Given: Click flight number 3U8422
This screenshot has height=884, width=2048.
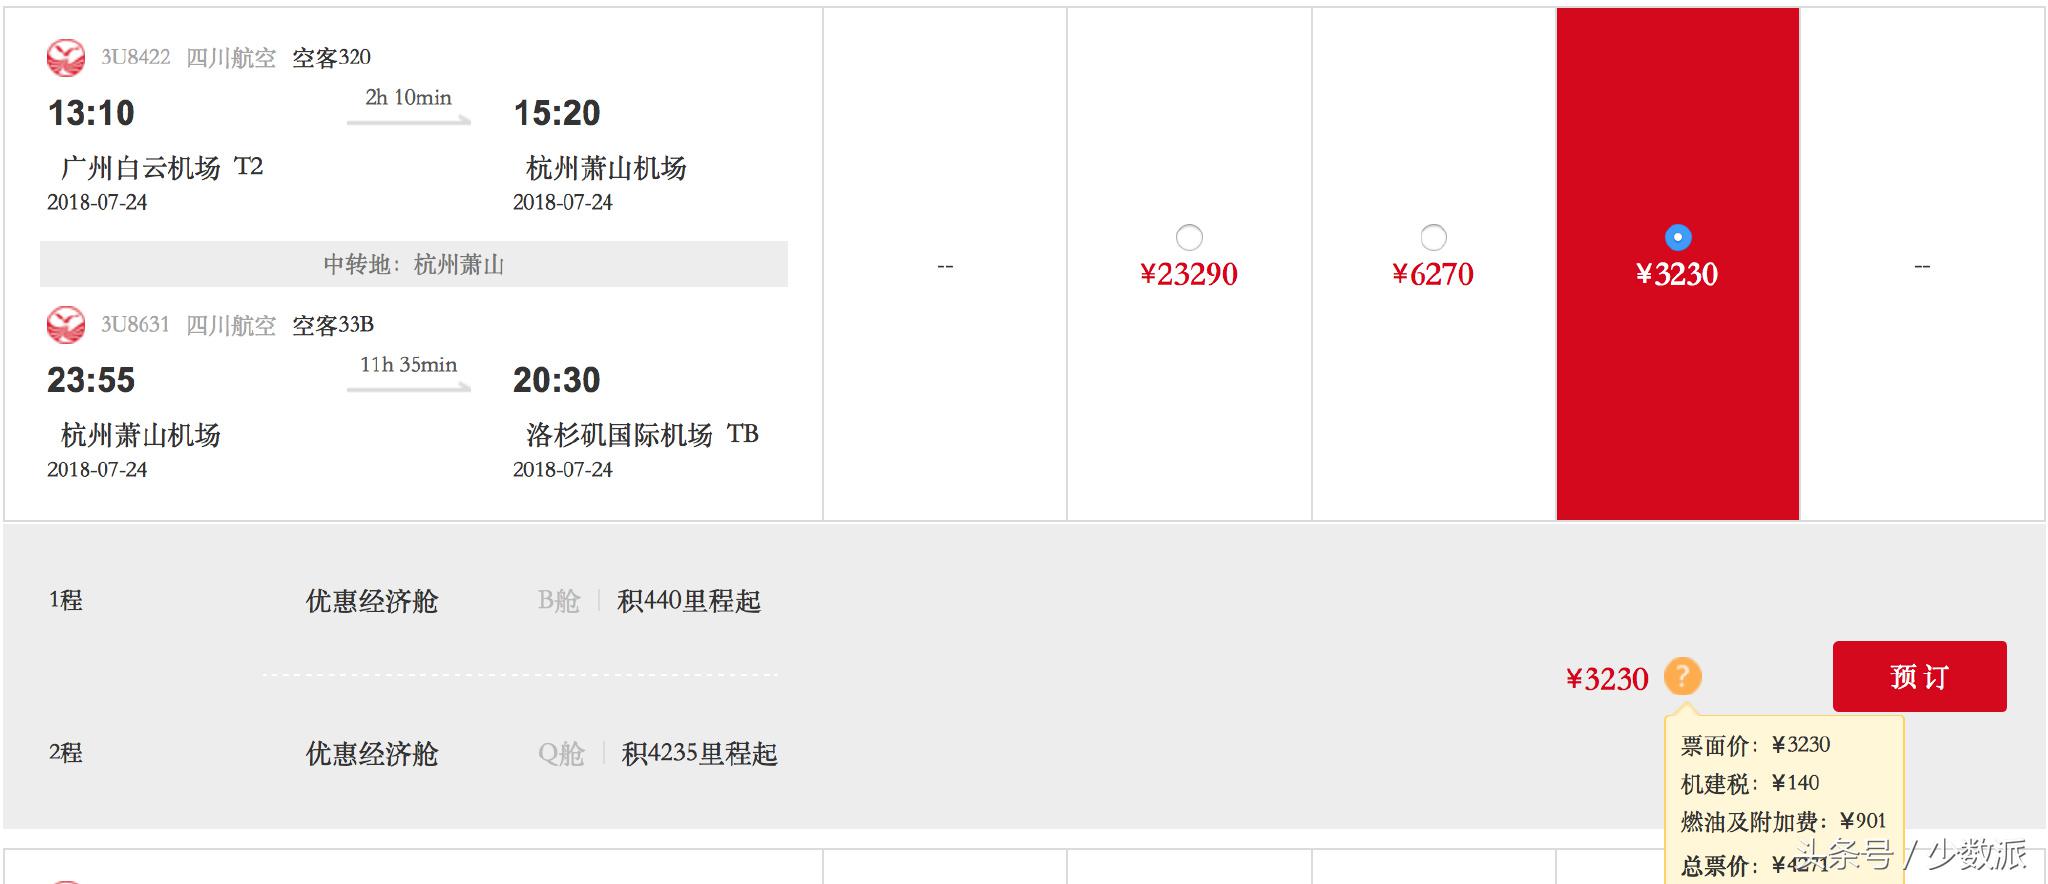Looking at the screenshot, I should coord(135,58).
